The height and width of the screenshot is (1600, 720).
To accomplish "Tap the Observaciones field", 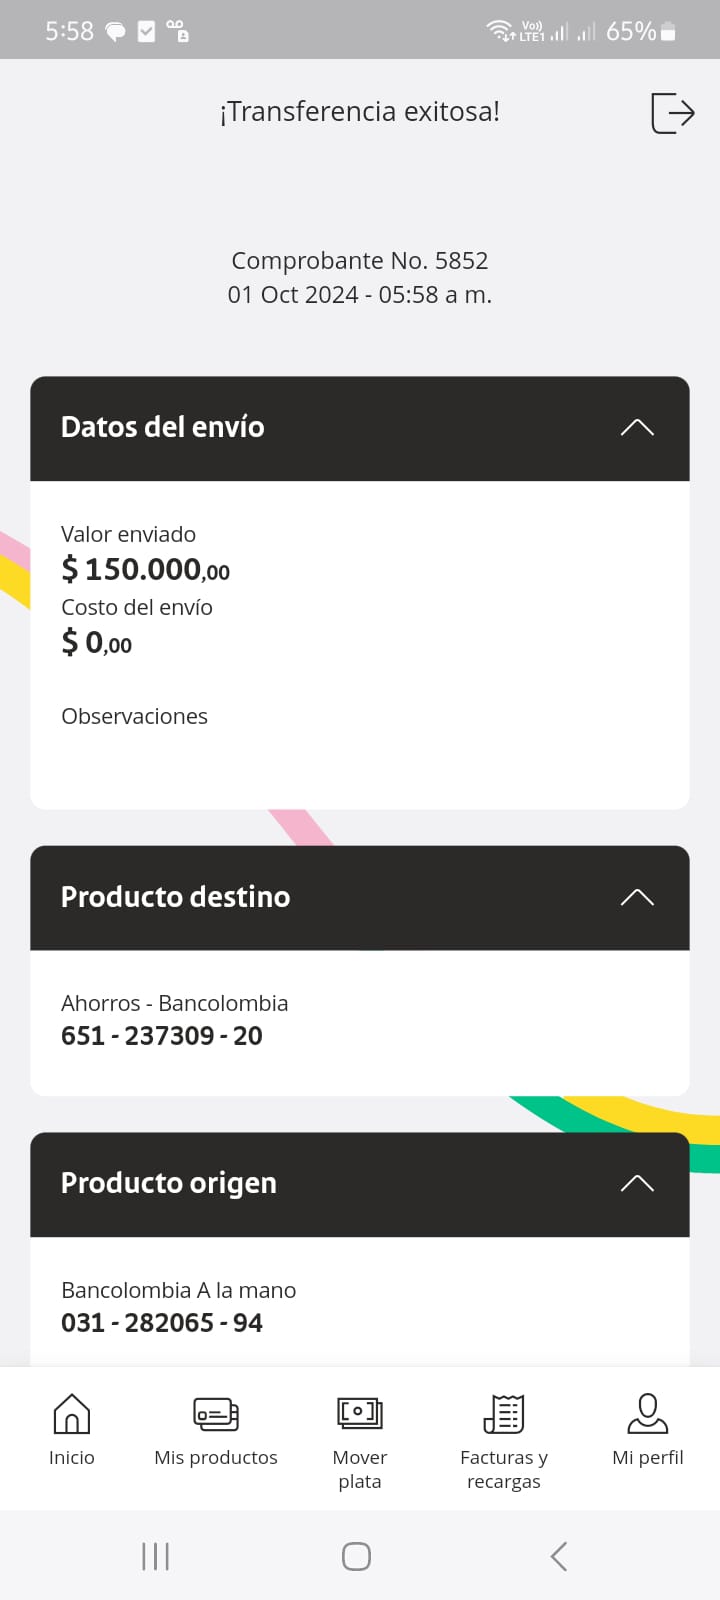I will [x=135, y=717].
